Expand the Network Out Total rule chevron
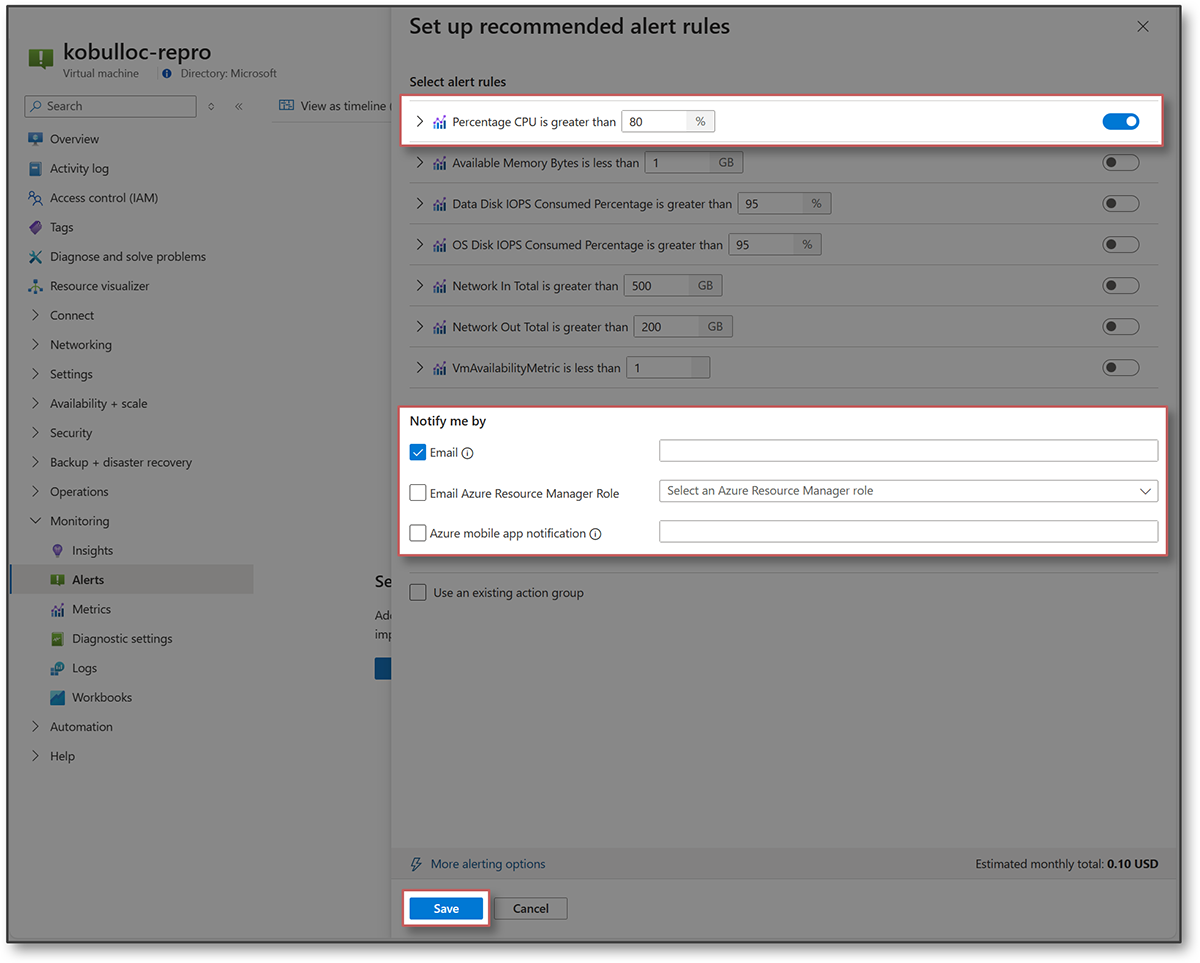The image size is (1200, 963). pyautogui.click(x=420, y=327)
